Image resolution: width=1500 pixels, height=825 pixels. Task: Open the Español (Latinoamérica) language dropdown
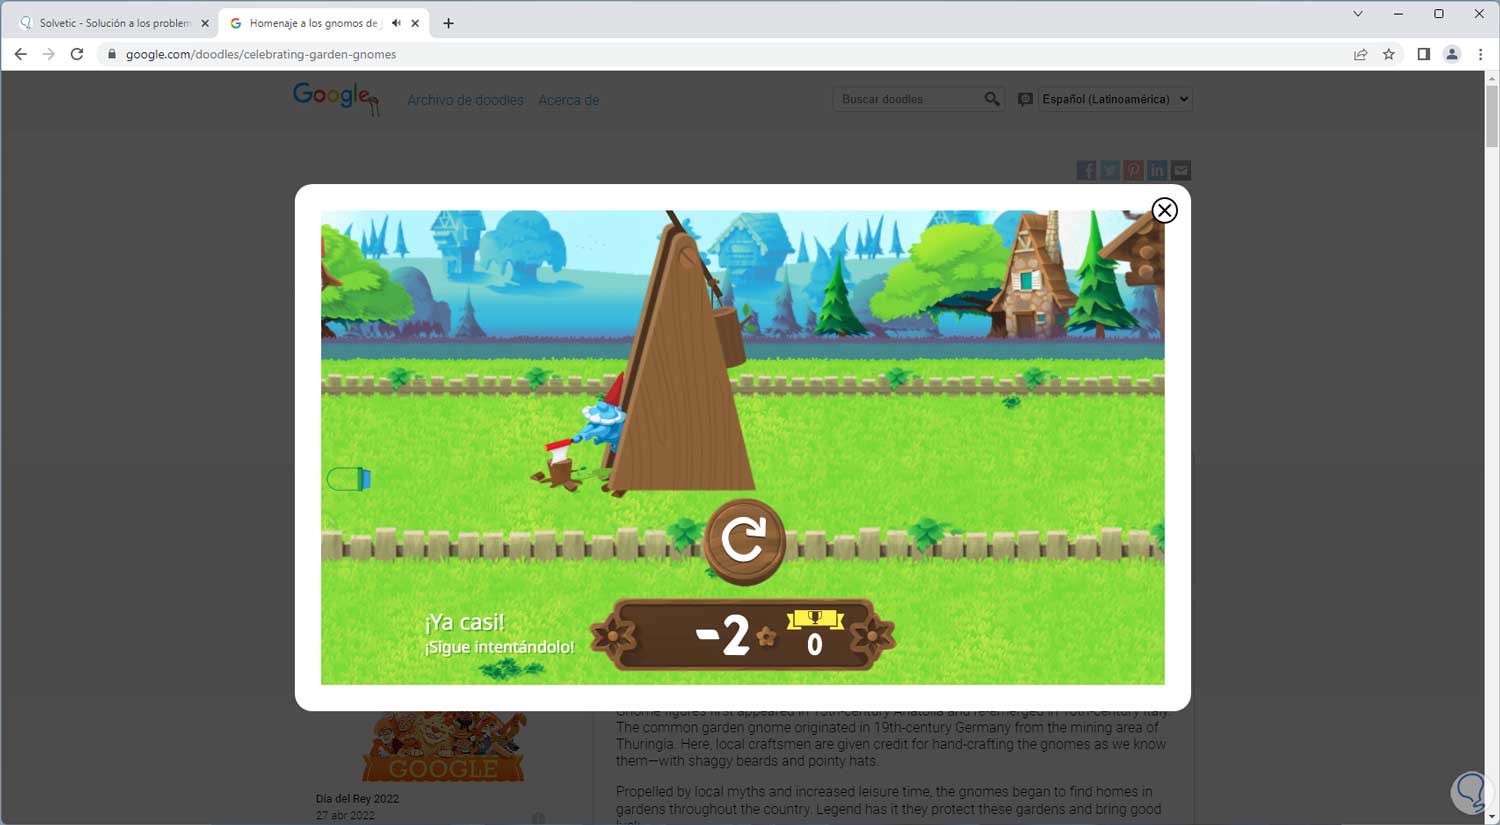tap(1115, 99)
